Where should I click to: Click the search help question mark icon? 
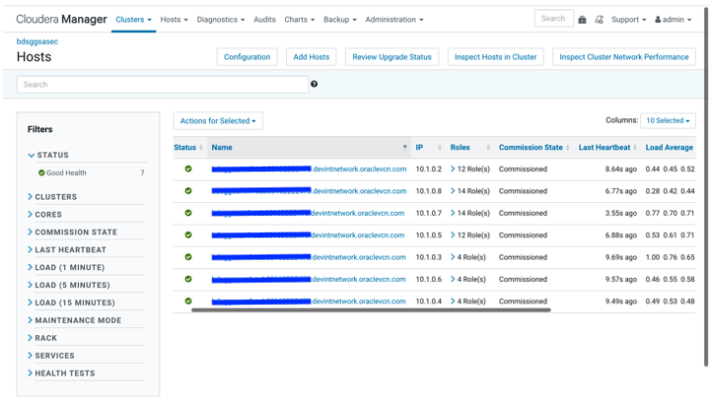[314, 84]
